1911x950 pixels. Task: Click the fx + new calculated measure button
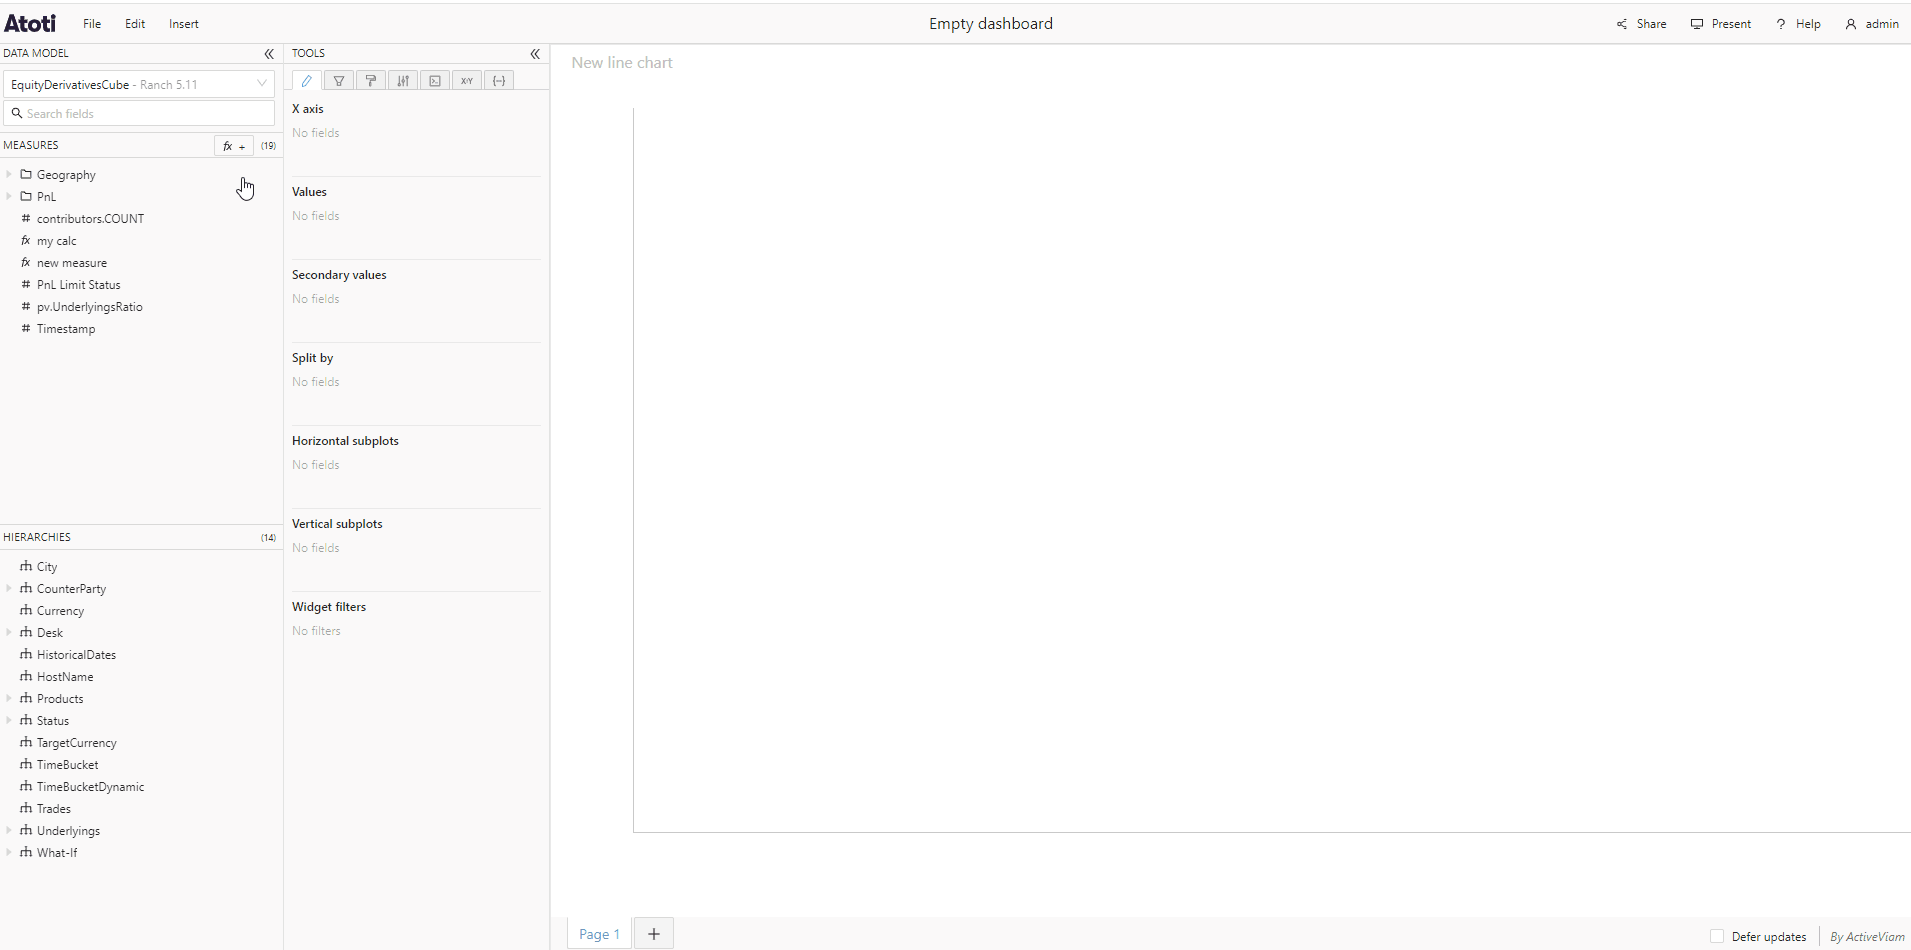coord(234,146)
